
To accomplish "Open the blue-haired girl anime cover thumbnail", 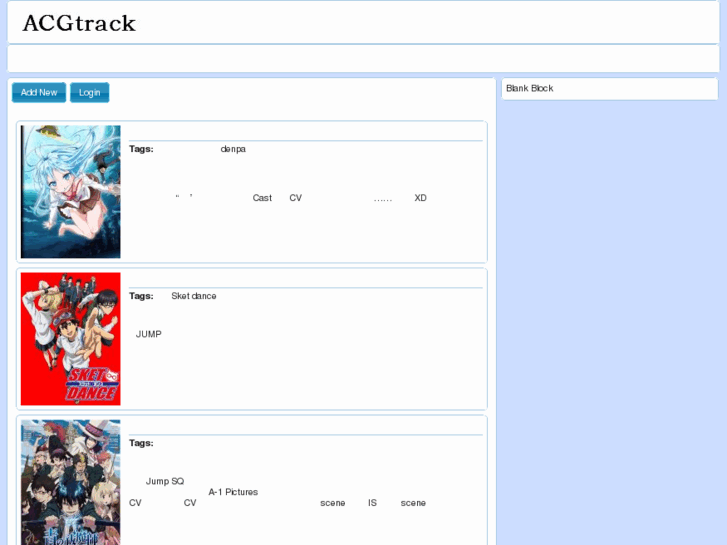I will tap(70, 192).
